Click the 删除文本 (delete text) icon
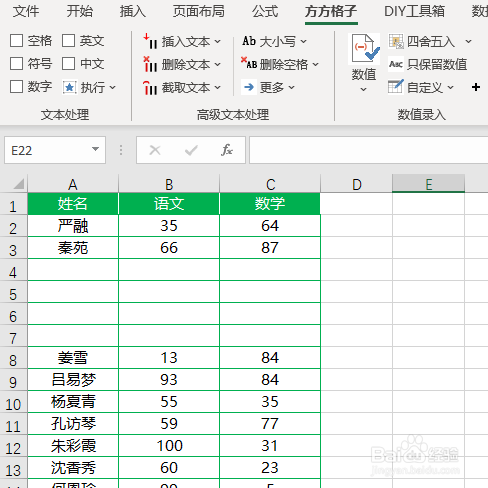The width and height of the screenshot is (488, 488). (x=150, y=64)
